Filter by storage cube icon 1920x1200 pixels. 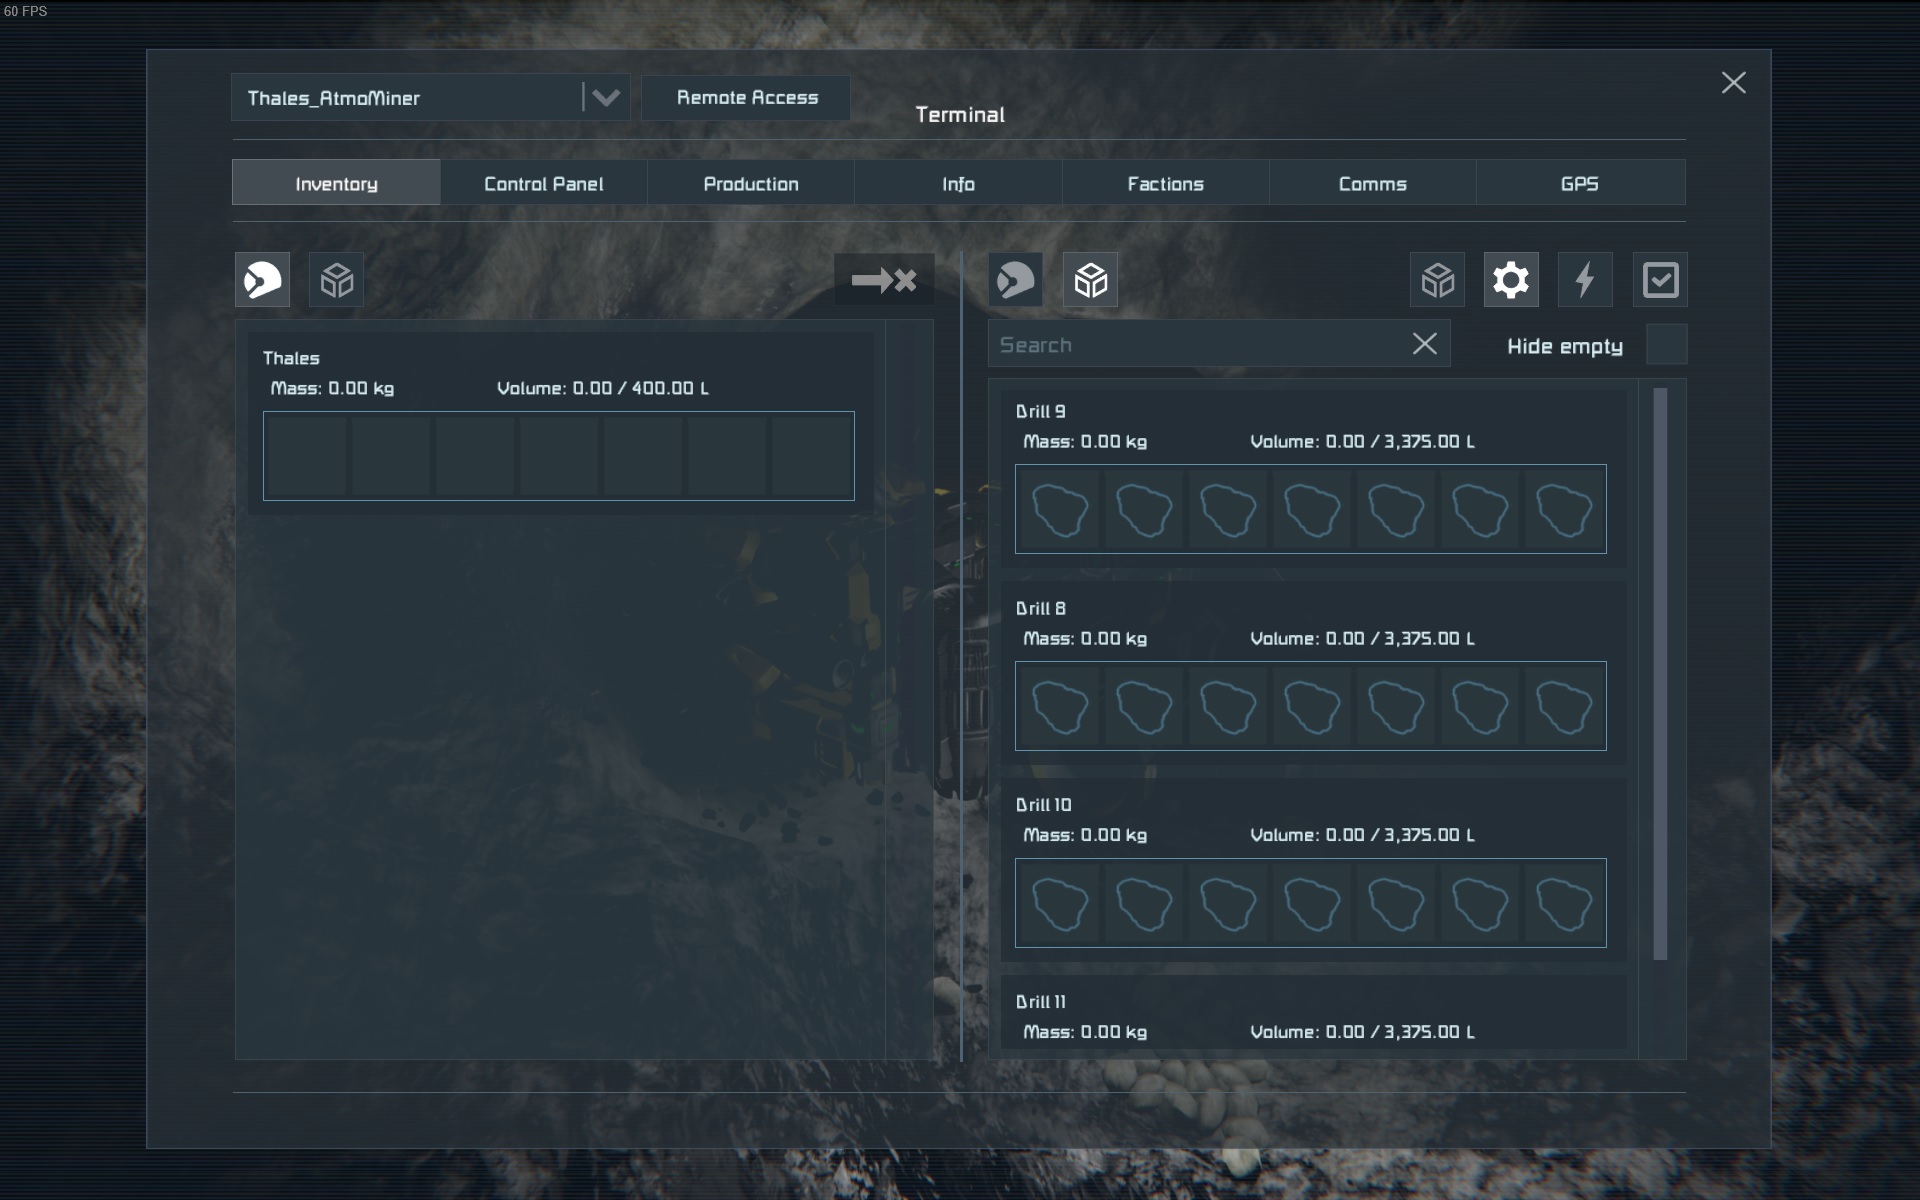click(1437, 280)
